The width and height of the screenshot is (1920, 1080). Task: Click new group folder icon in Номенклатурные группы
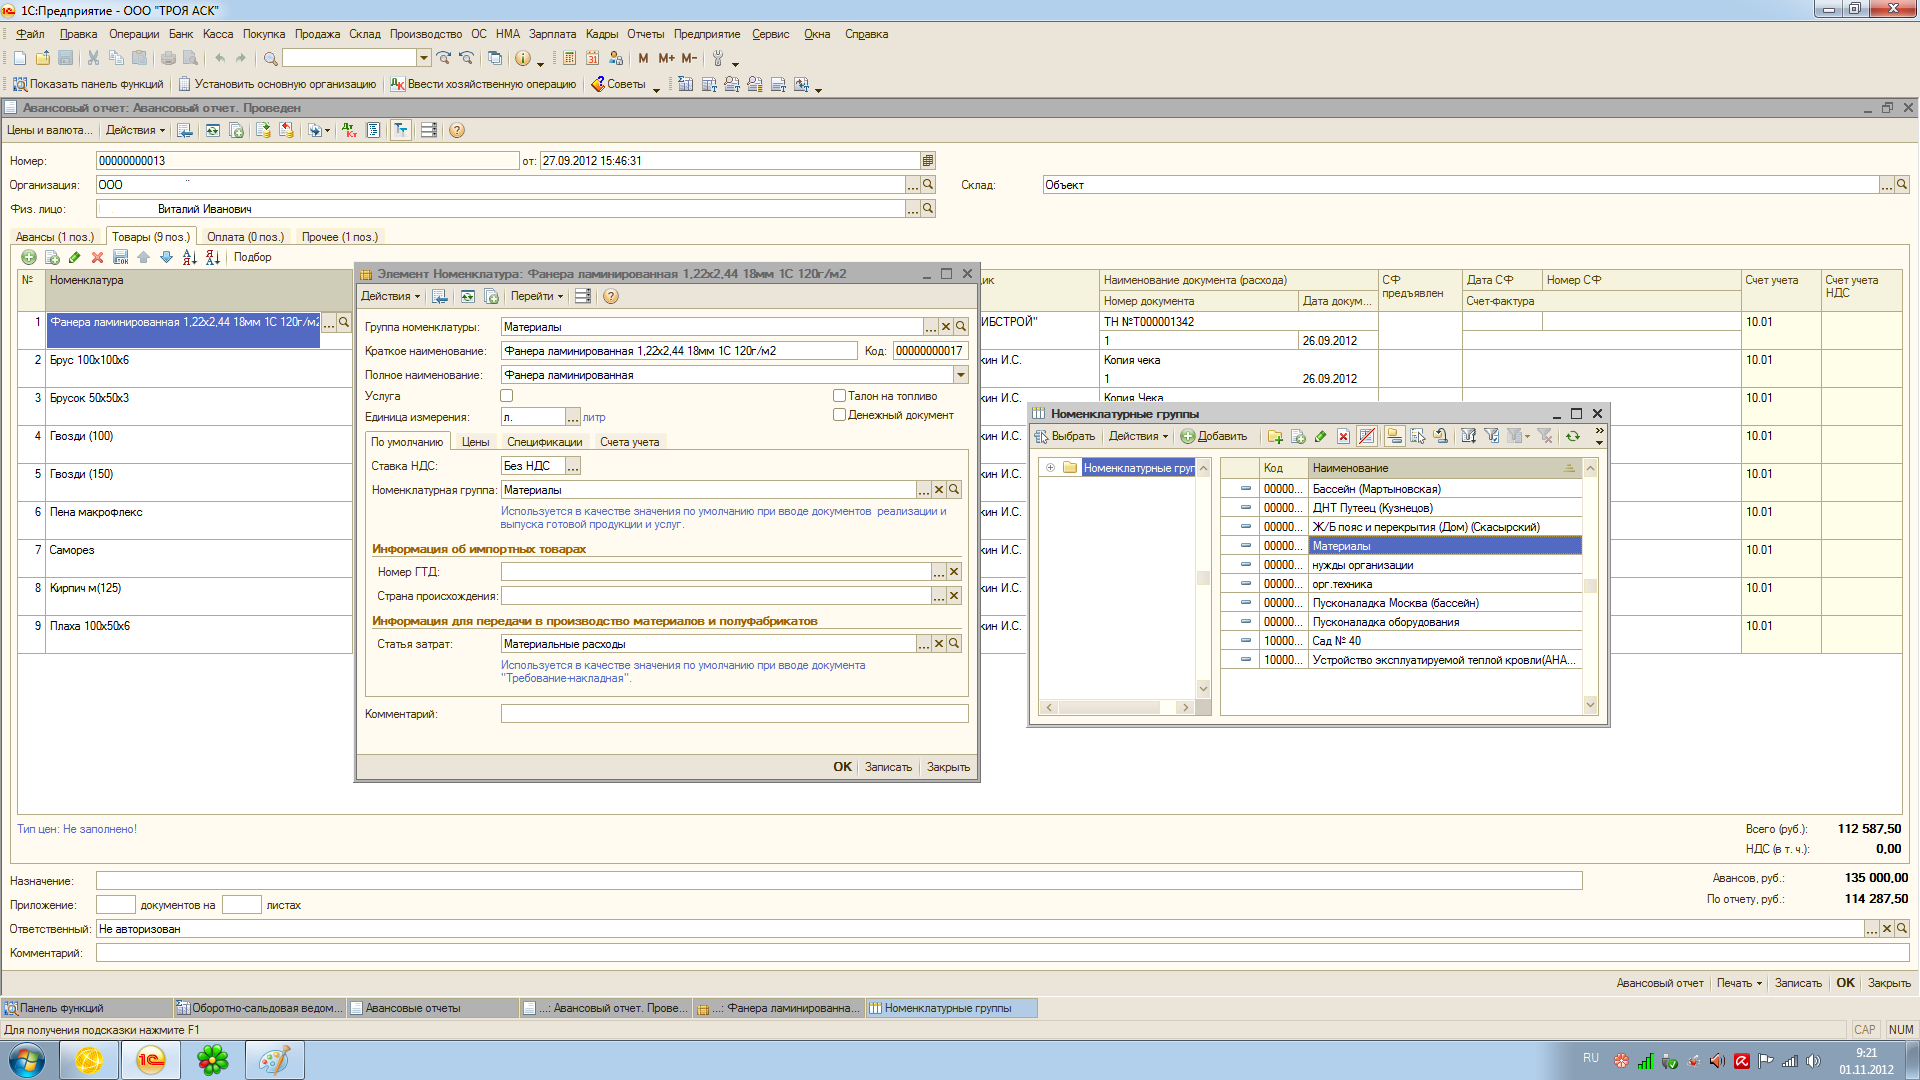[1275, 436]
